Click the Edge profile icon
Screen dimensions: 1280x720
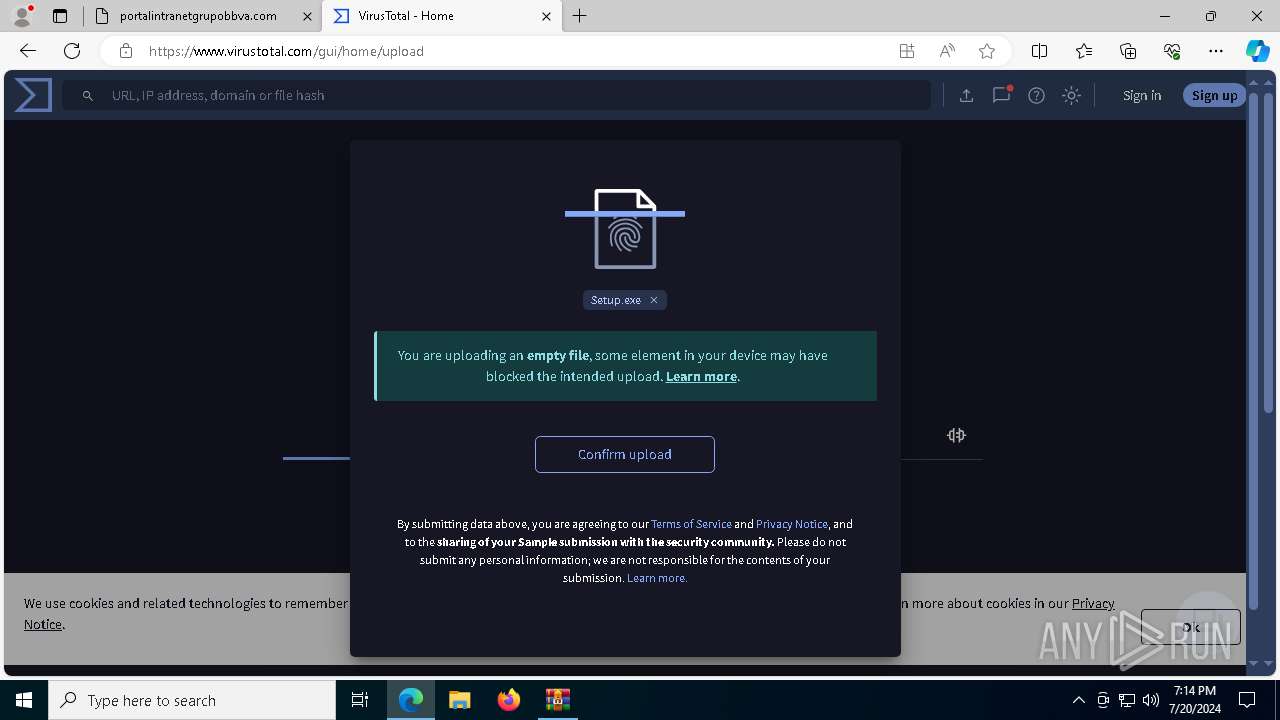(x=22, y=16)
